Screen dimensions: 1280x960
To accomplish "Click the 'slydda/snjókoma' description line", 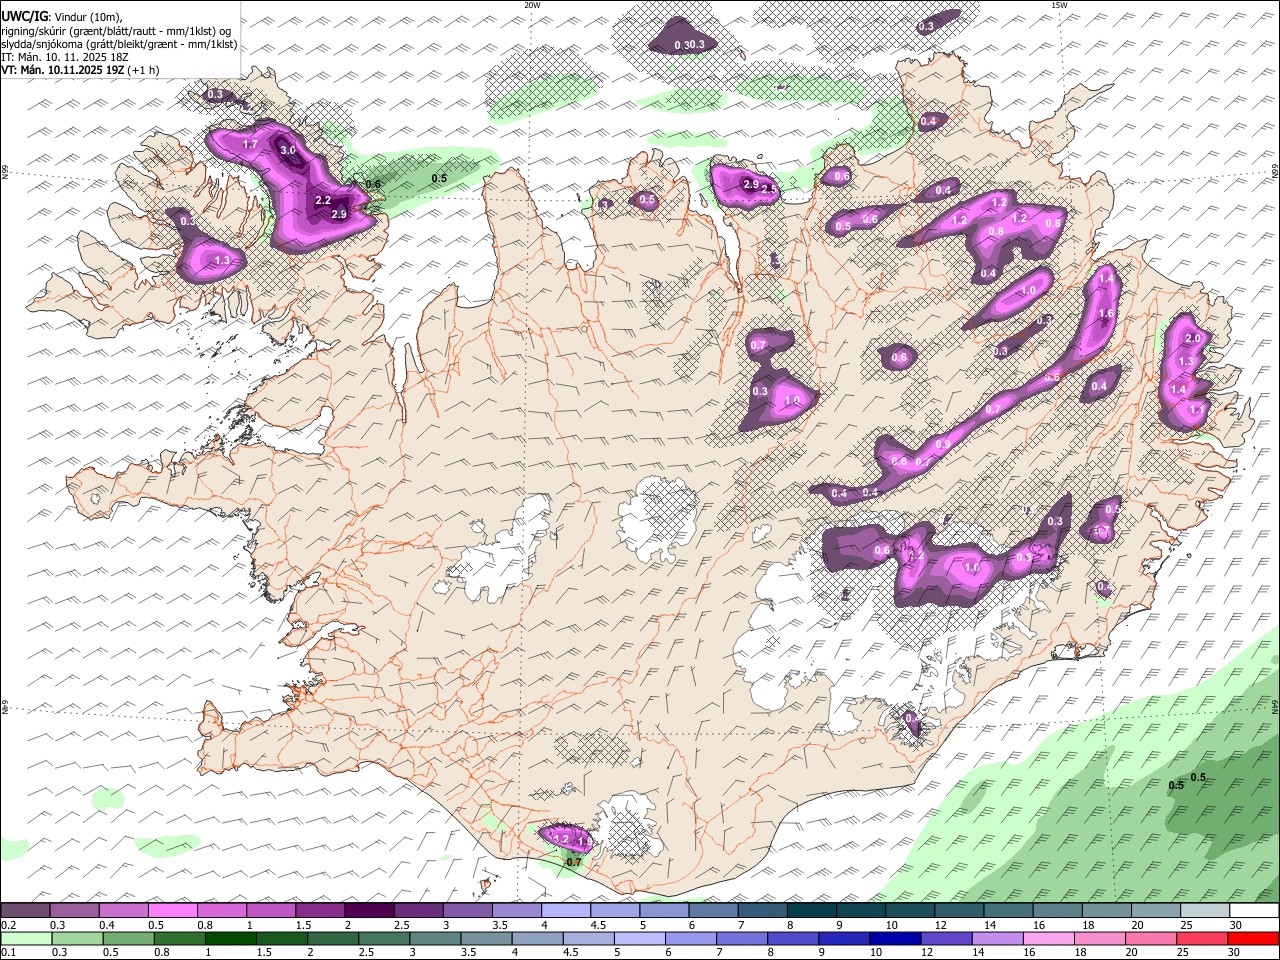I will click(119, 44).
